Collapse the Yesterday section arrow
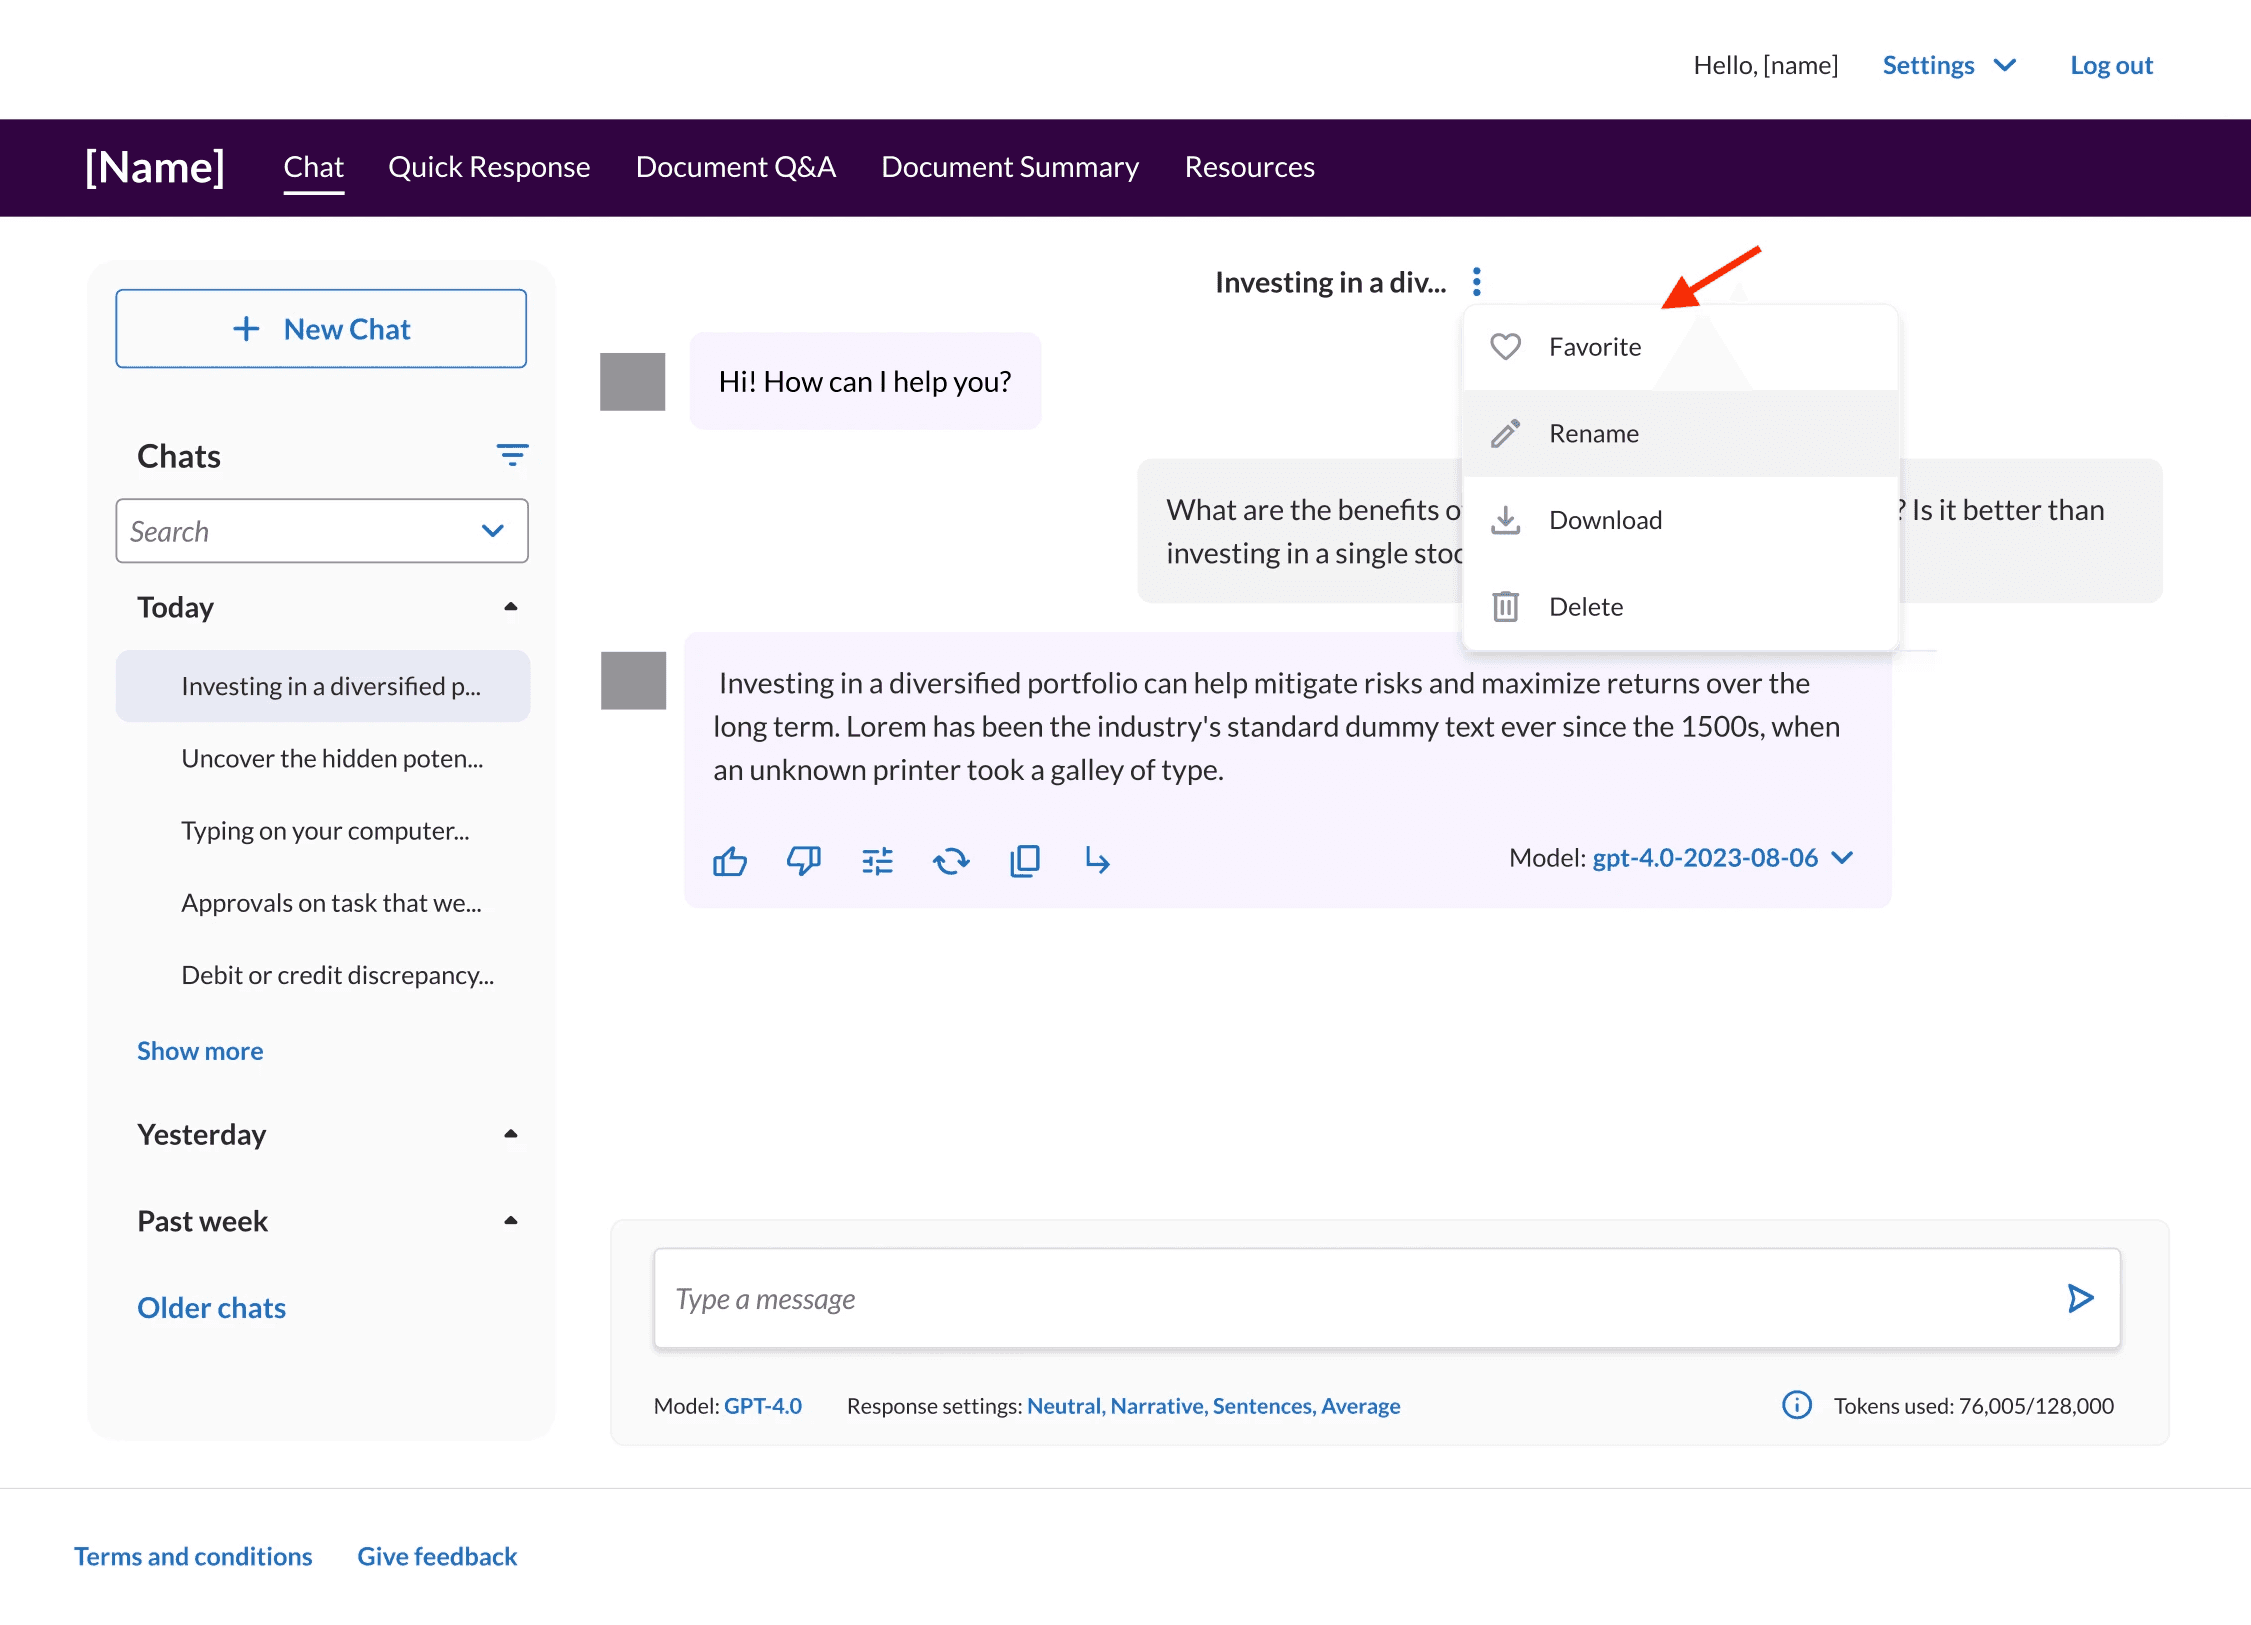Image resolution: width=2251 pixels, height=1625 pixels. point(510,1134)
